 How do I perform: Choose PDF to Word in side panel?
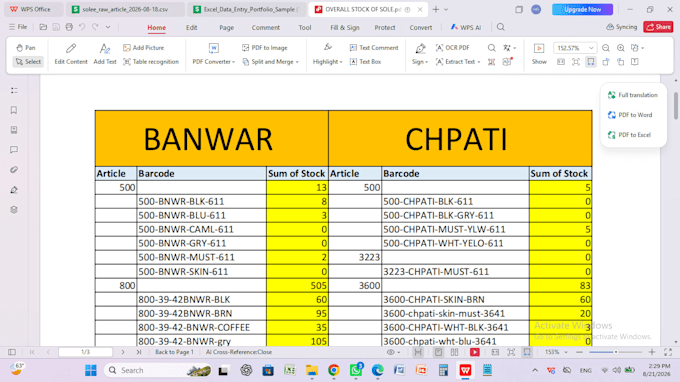pyautogui.click(x=631, y=115)
